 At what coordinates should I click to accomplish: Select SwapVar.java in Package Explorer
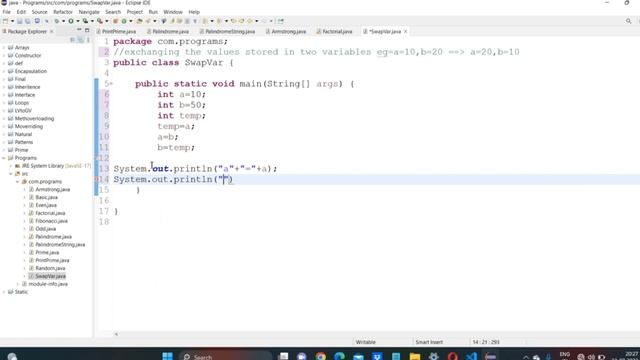50,276
